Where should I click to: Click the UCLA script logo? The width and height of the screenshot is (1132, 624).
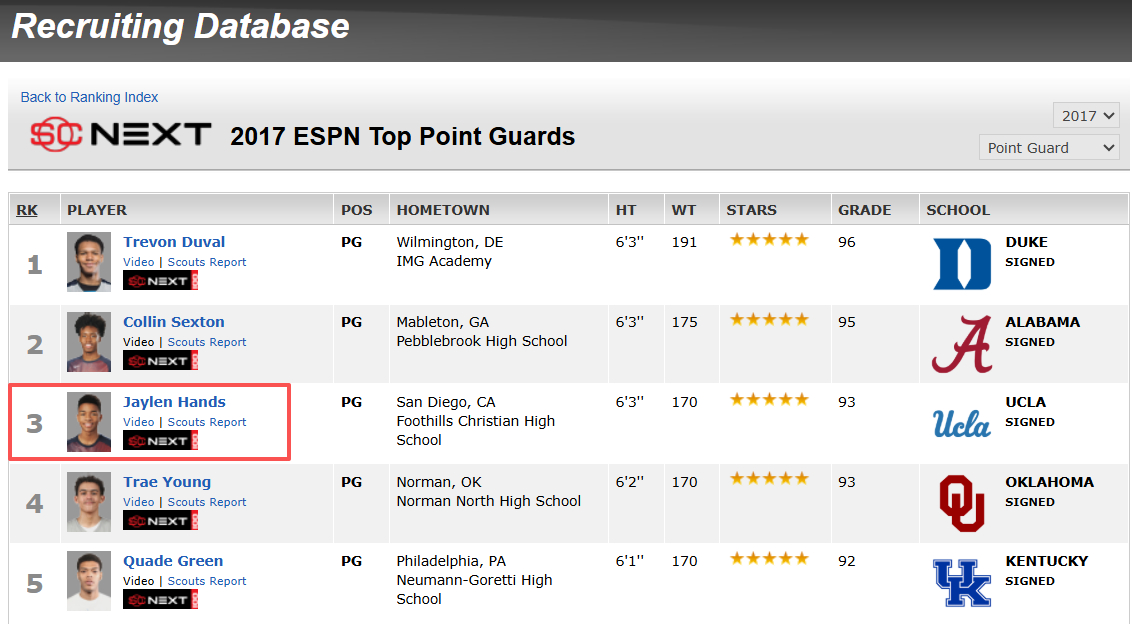(962, 423)
